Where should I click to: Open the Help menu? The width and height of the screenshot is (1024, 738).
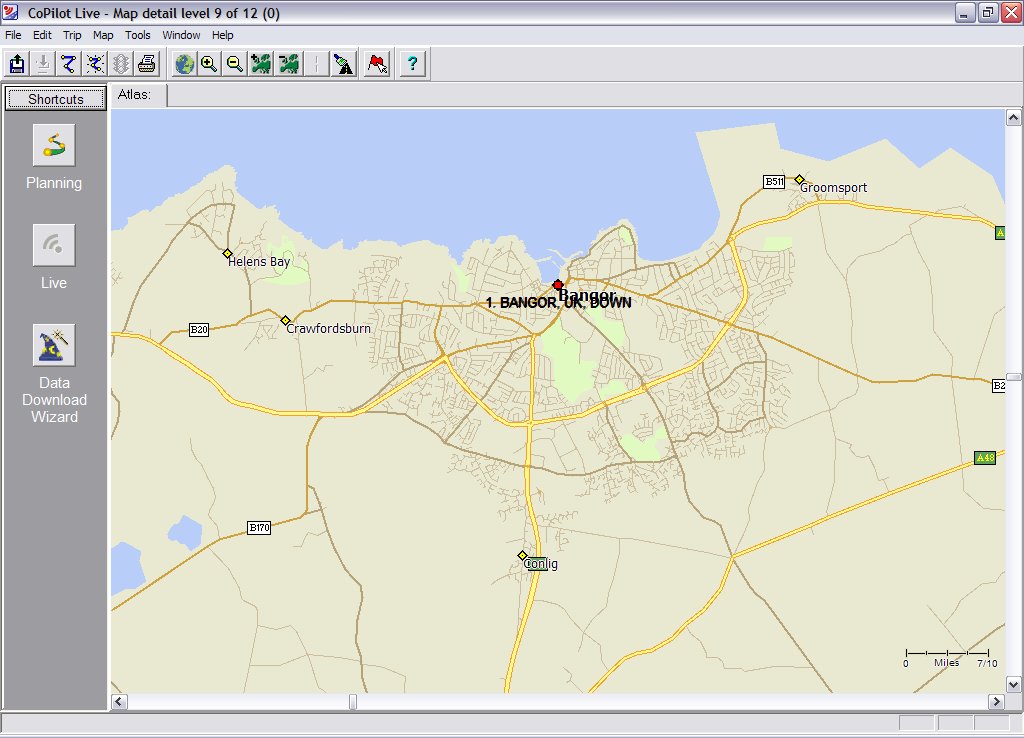(222, 35)
